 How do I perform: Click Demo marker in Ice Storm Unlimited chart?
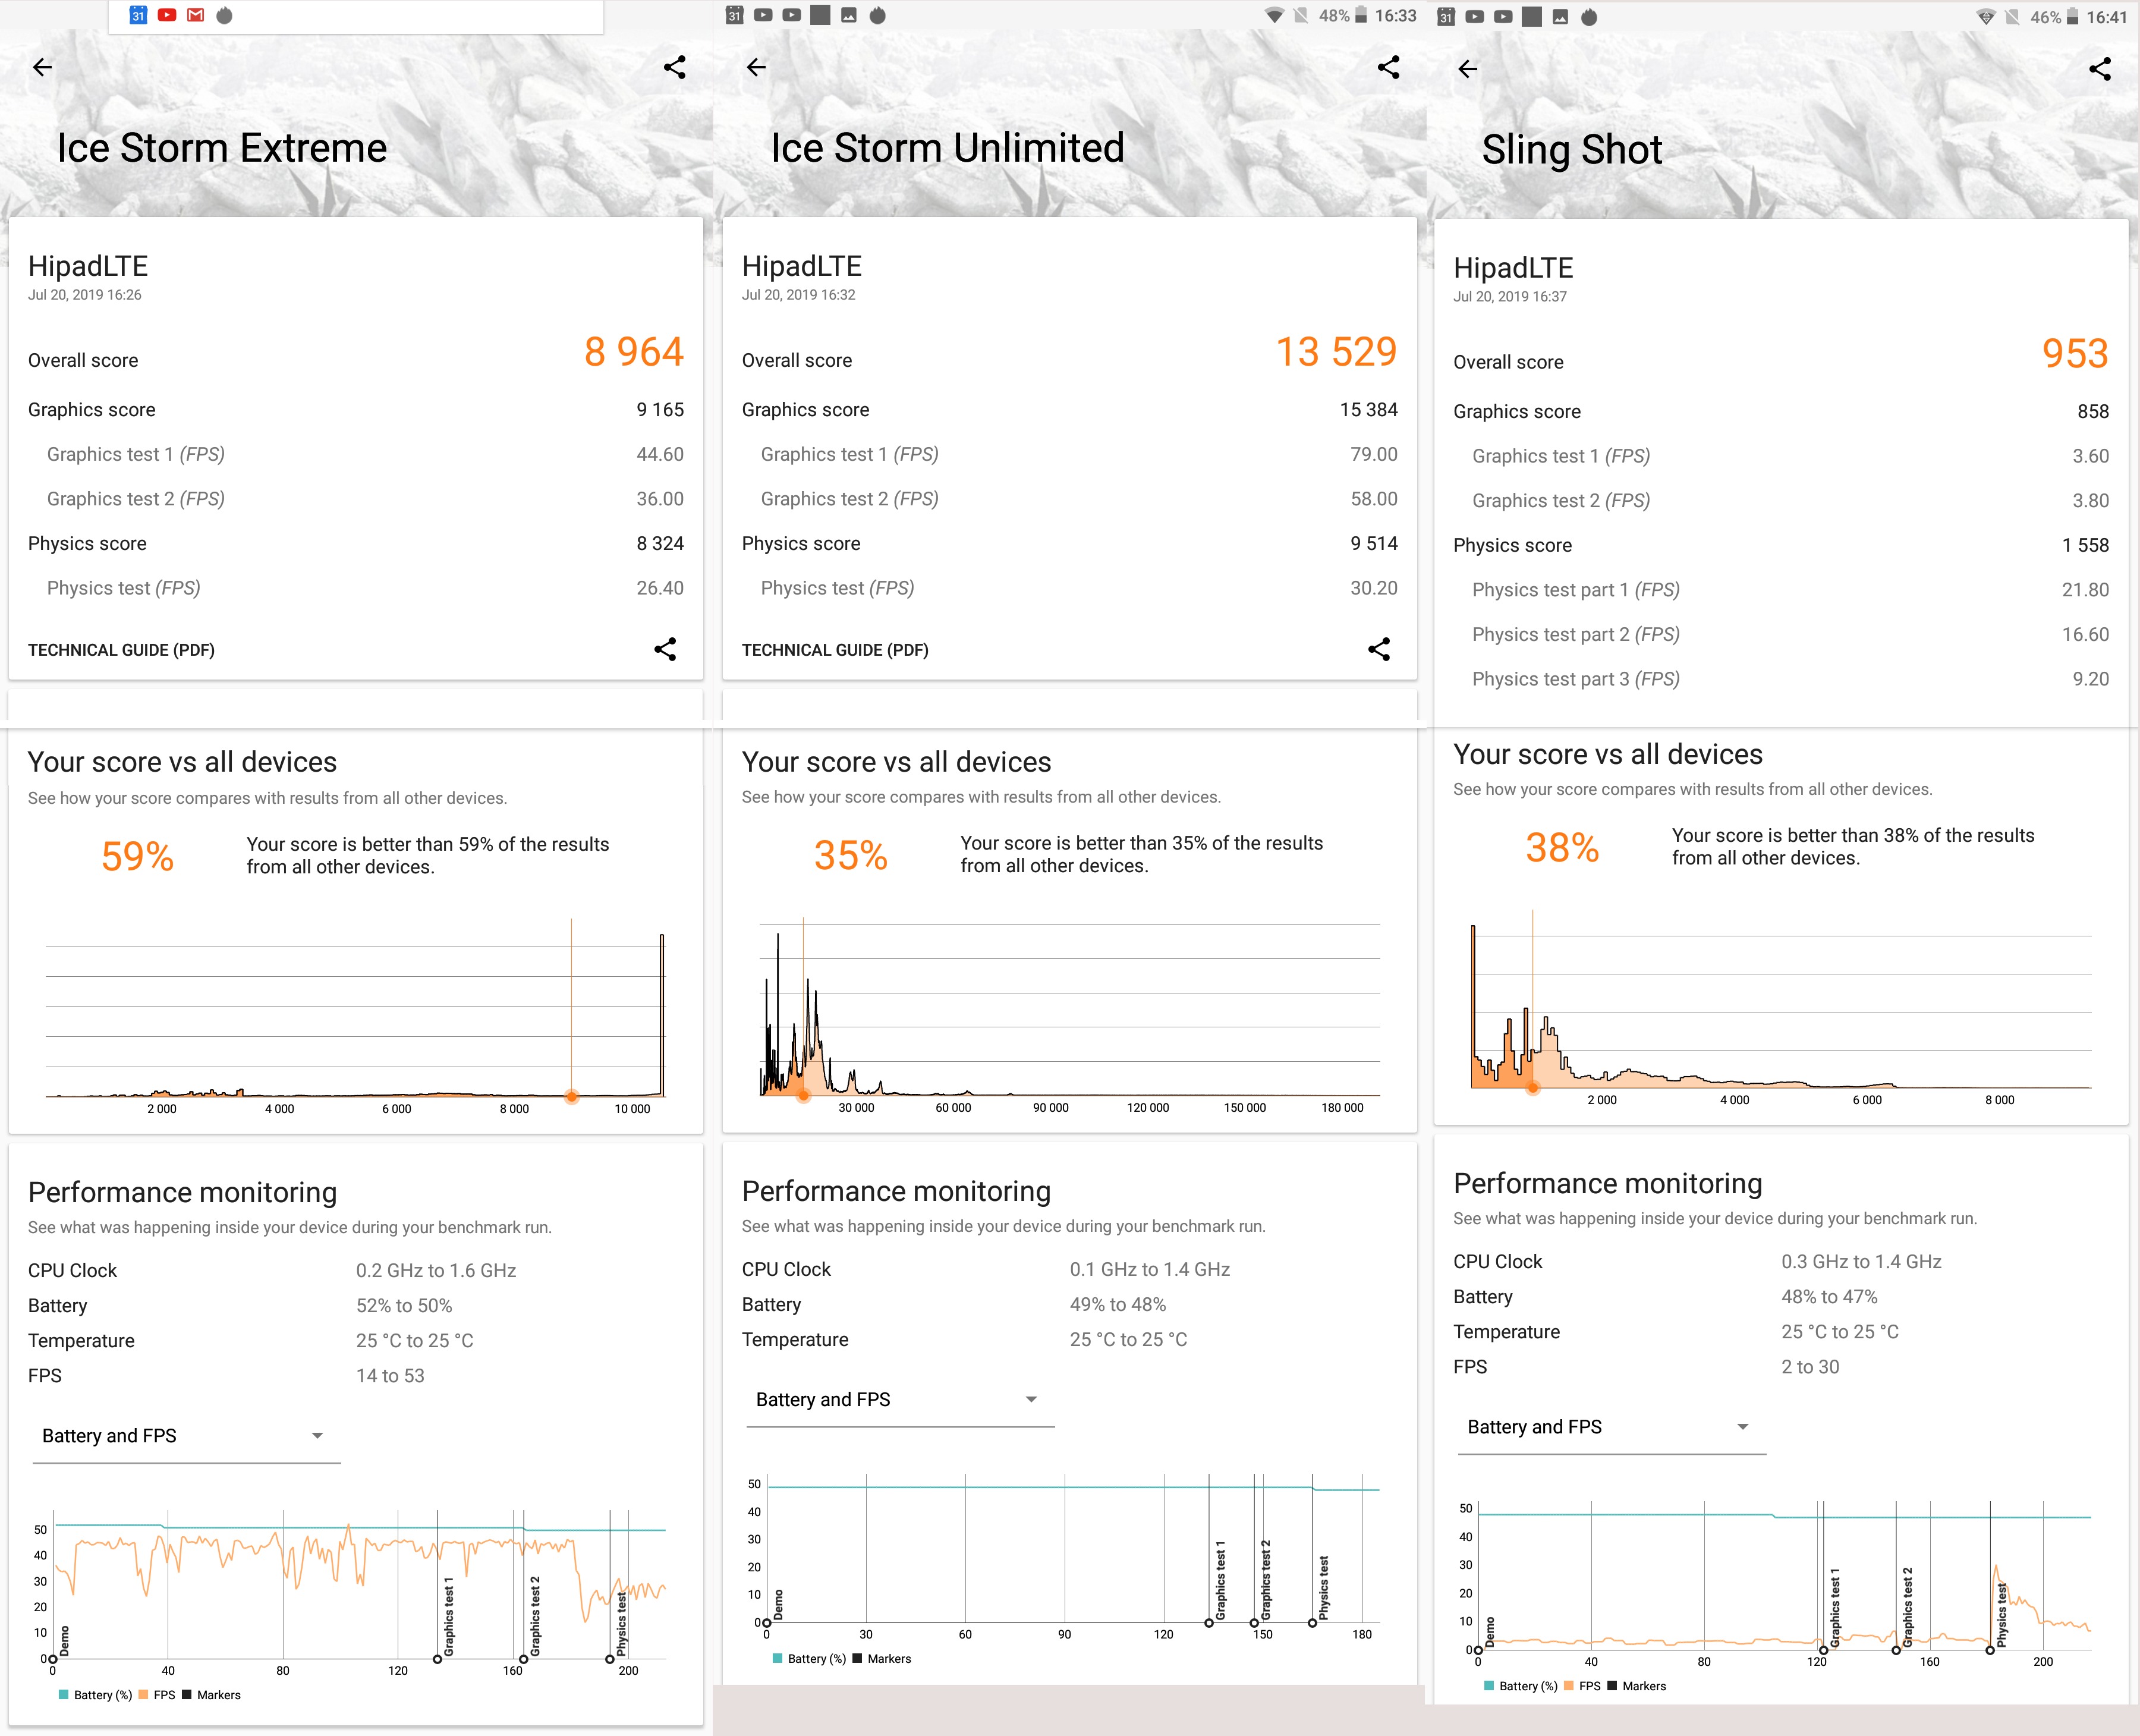[767, 1623]
